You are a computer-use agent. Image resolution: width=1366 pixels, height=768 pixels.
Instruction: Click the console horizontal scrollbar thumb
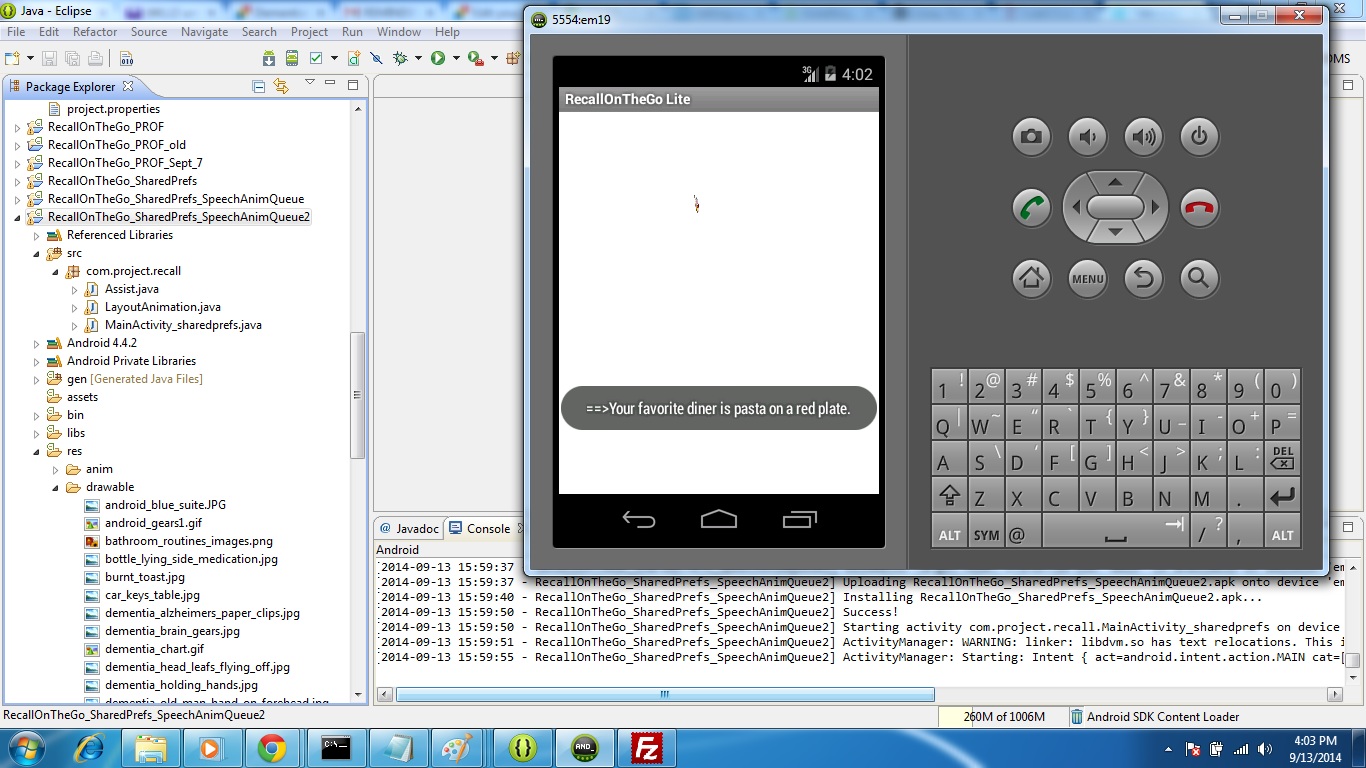coord(665,694)
